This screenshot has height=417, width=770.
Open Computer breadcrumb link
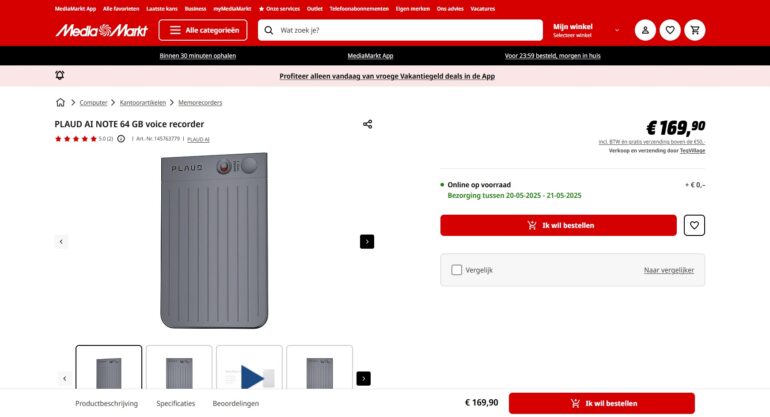[x=93, y=103]
